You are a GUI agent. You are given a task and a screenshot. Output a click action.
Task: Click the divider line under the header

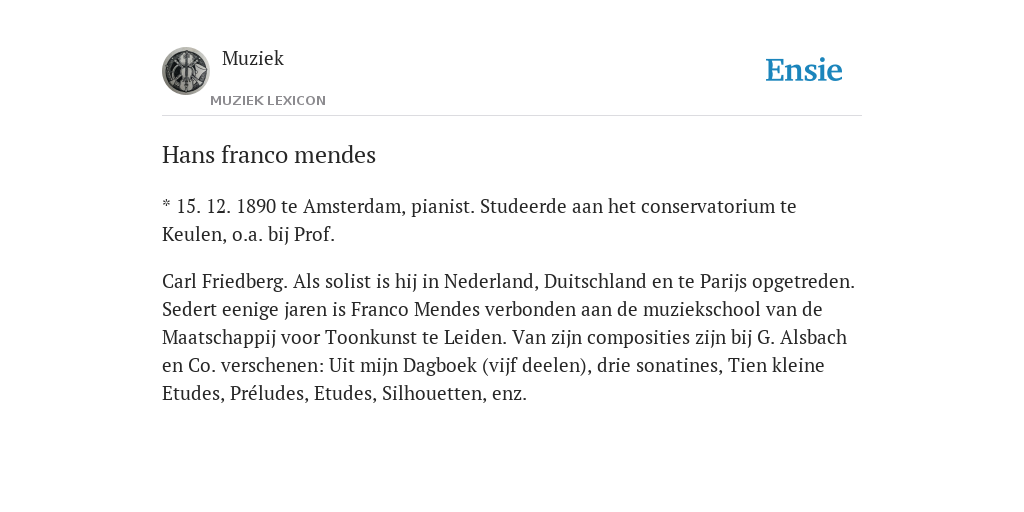512,116
